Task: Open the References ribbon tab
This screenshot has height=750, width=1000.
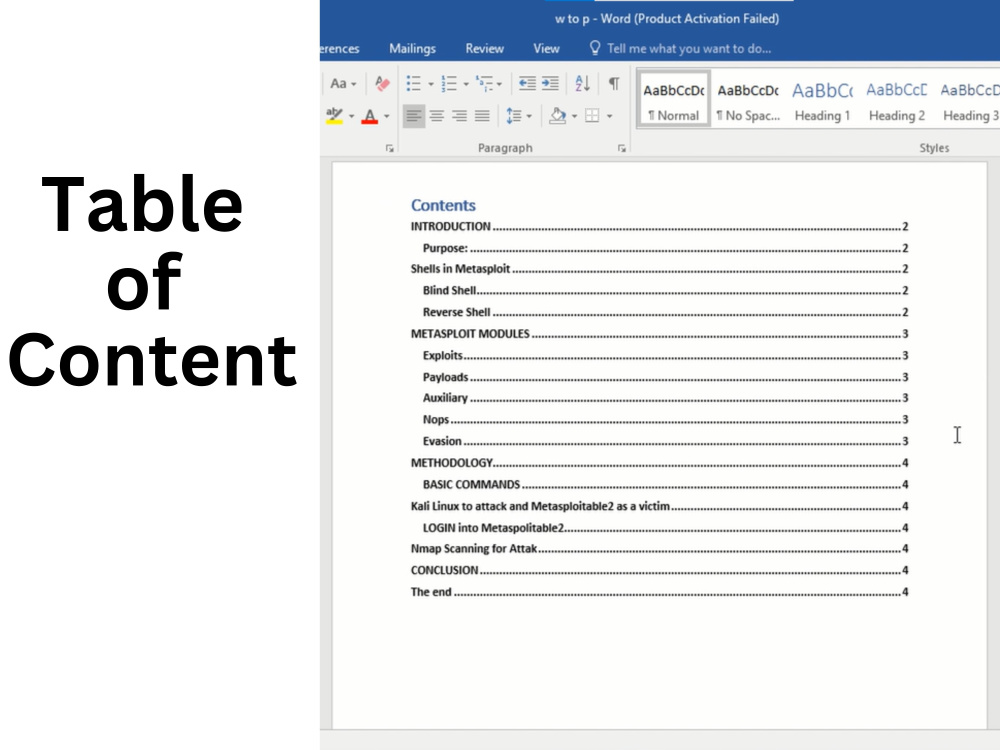Action: [339, 48]
